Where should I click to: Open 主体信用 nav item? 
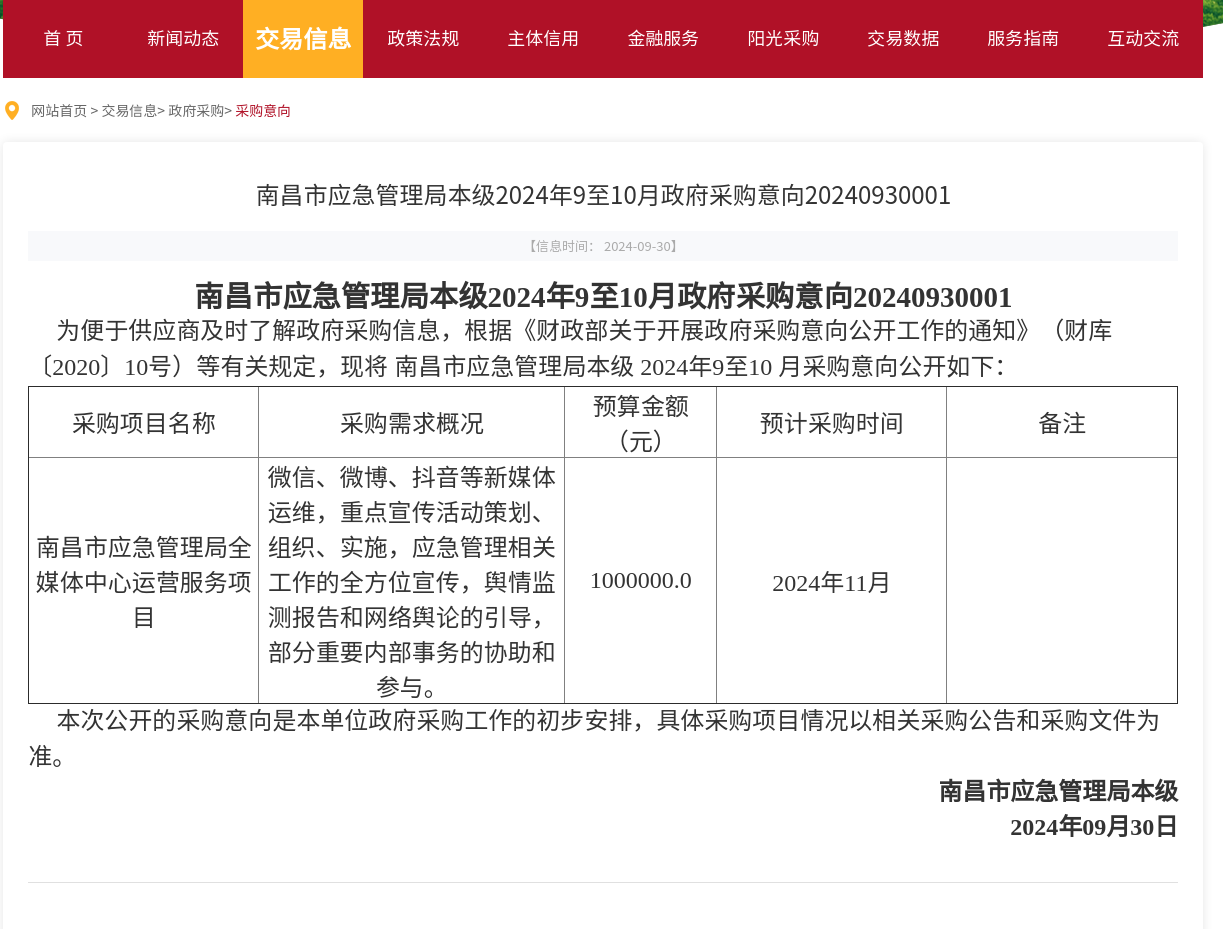click(x=543, y=39)
